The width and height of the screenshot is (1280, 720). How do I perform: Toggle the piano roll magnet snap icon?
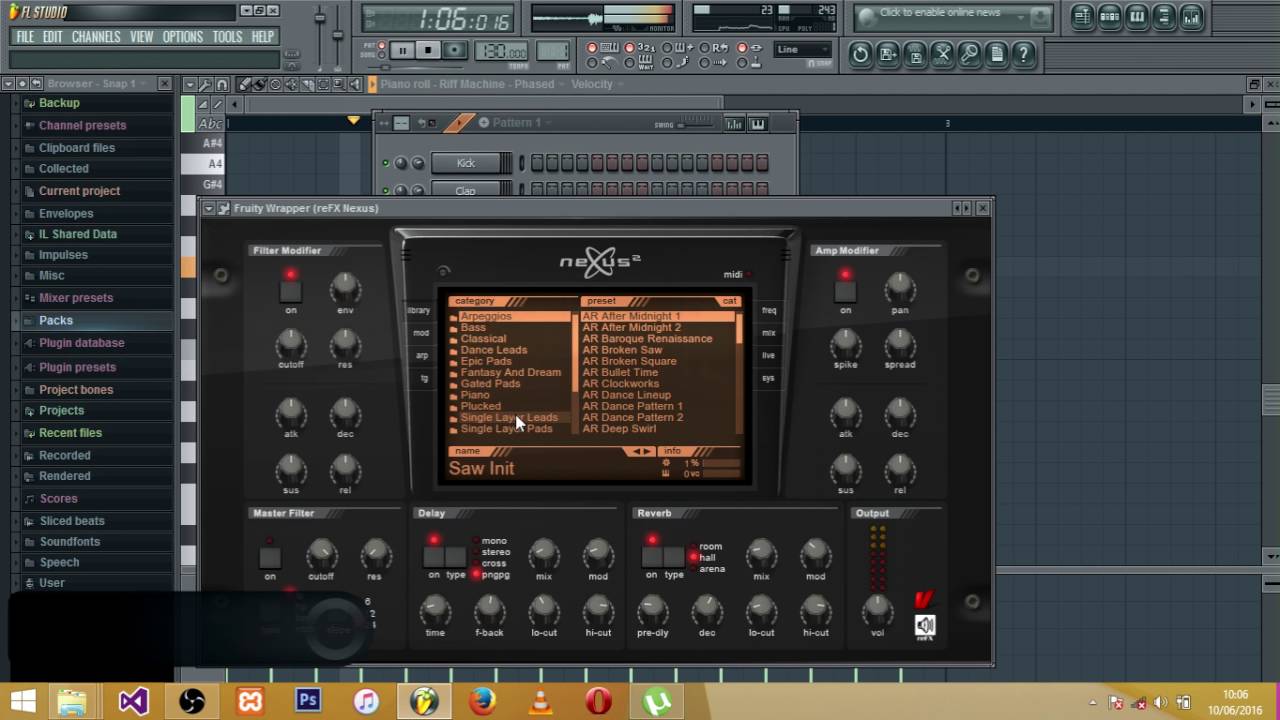point(222,85)
